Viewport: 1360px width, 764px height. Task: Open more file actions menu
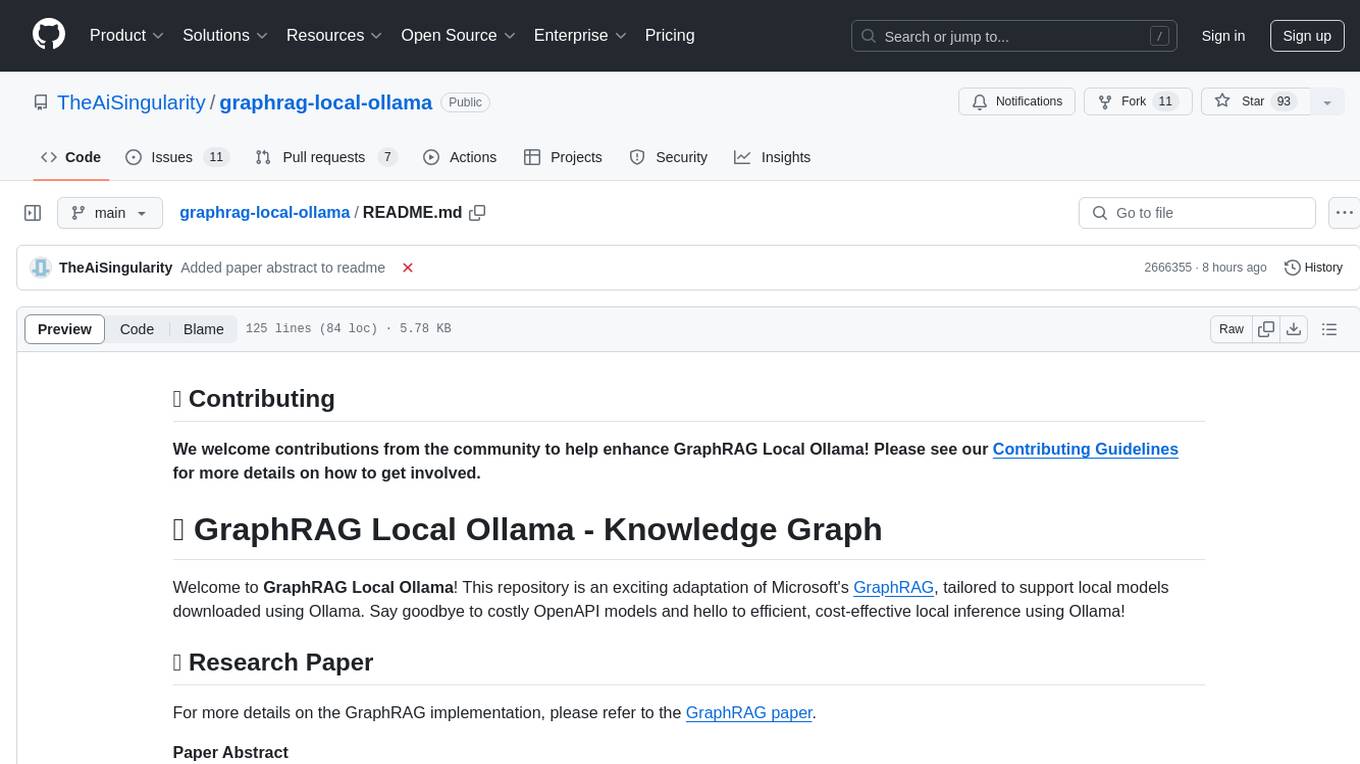(x=1344, y=213)
